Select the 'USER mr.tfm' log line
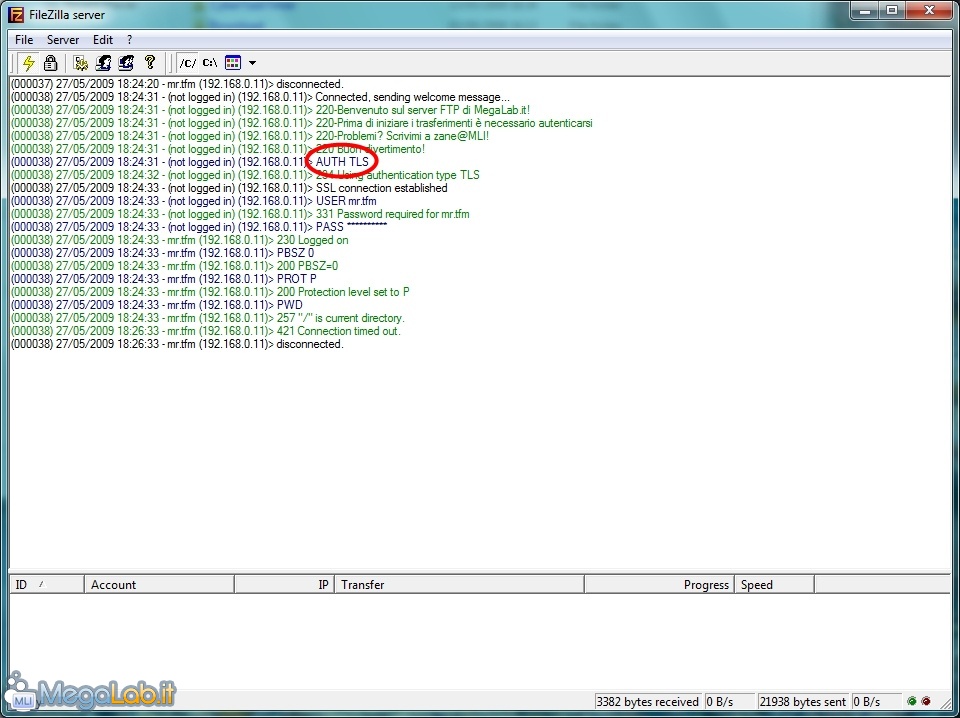 pyautogui.click(x=193, y=201)
